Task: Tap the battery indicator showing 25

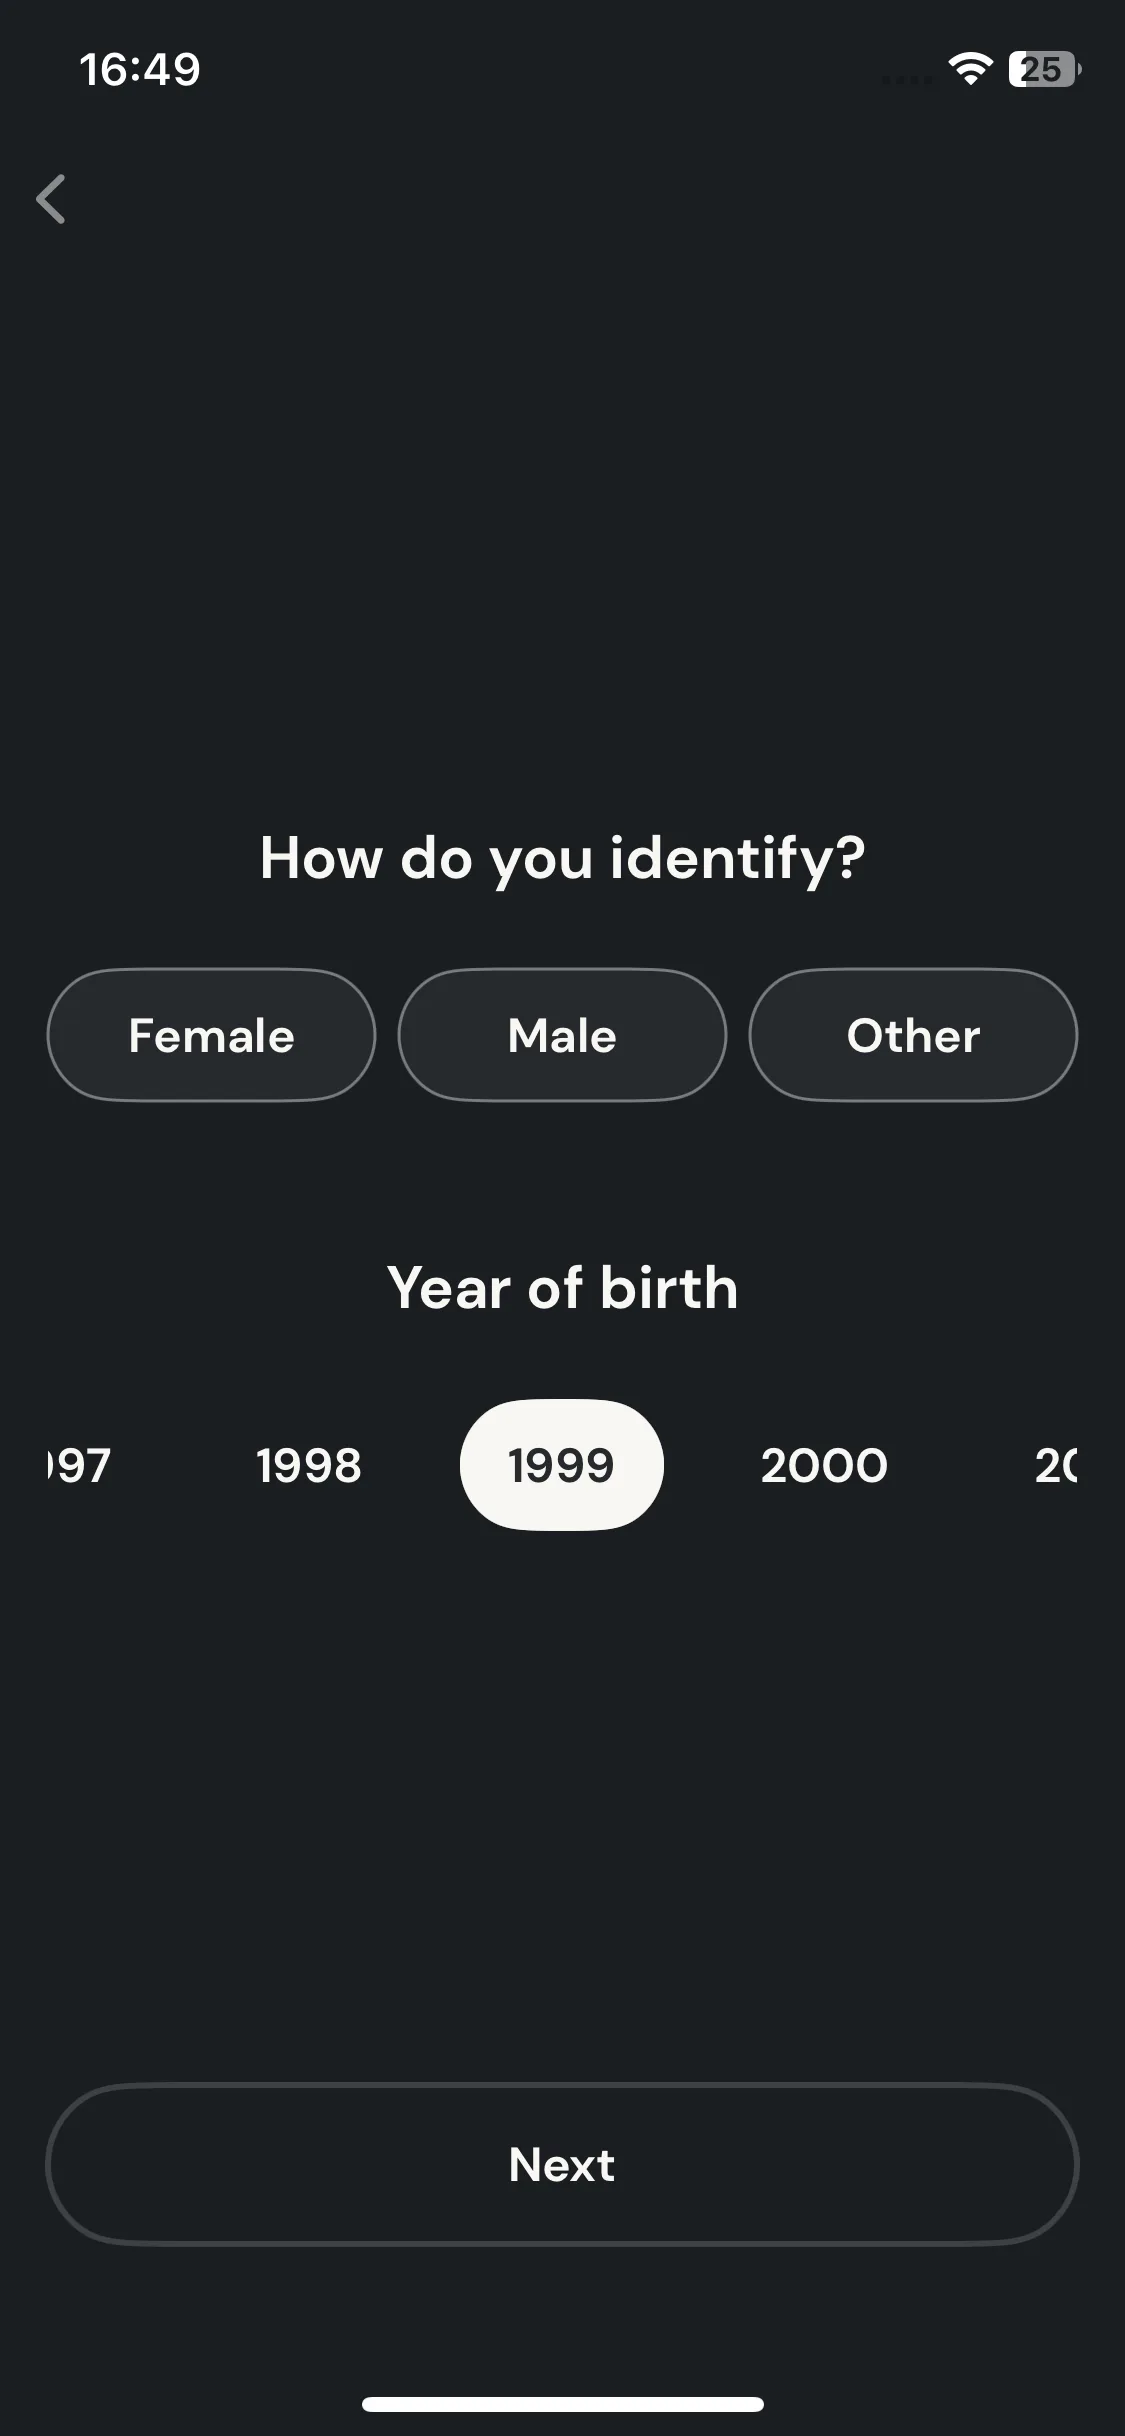Action: click(1044, 69)
